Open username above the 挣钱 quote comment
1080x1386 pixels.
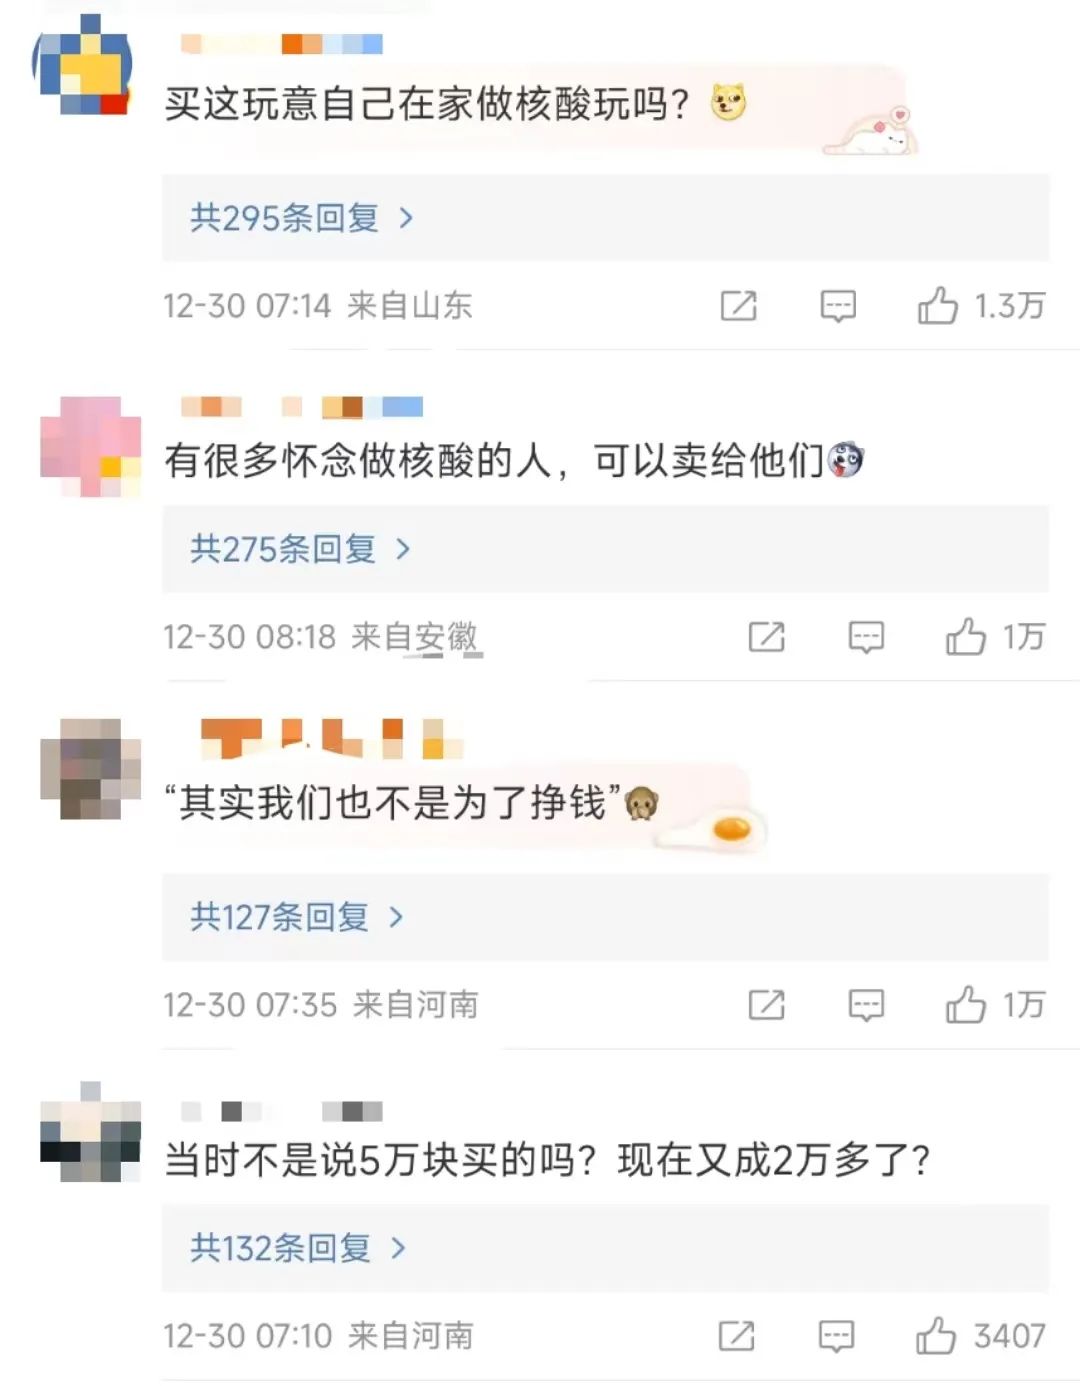coord(331,739)
